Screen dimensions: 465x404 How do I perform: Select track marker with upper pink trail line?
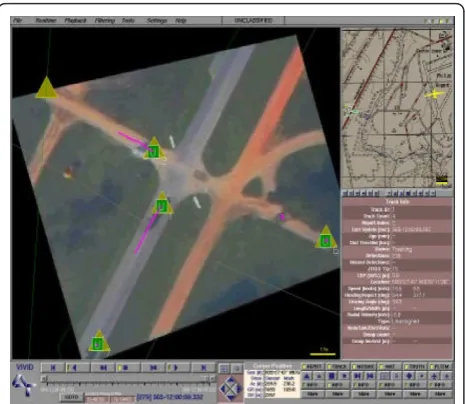(154, 149)
